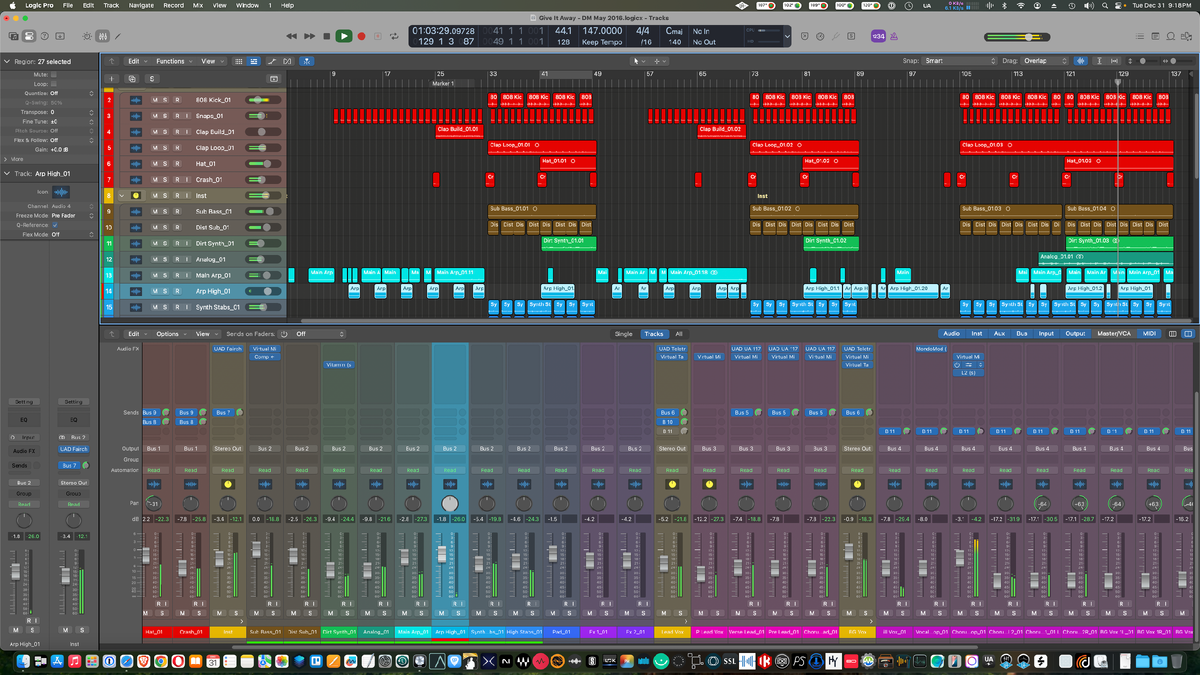Open the Editors pencil icon
1200x675 pixels.
(117, 36)
